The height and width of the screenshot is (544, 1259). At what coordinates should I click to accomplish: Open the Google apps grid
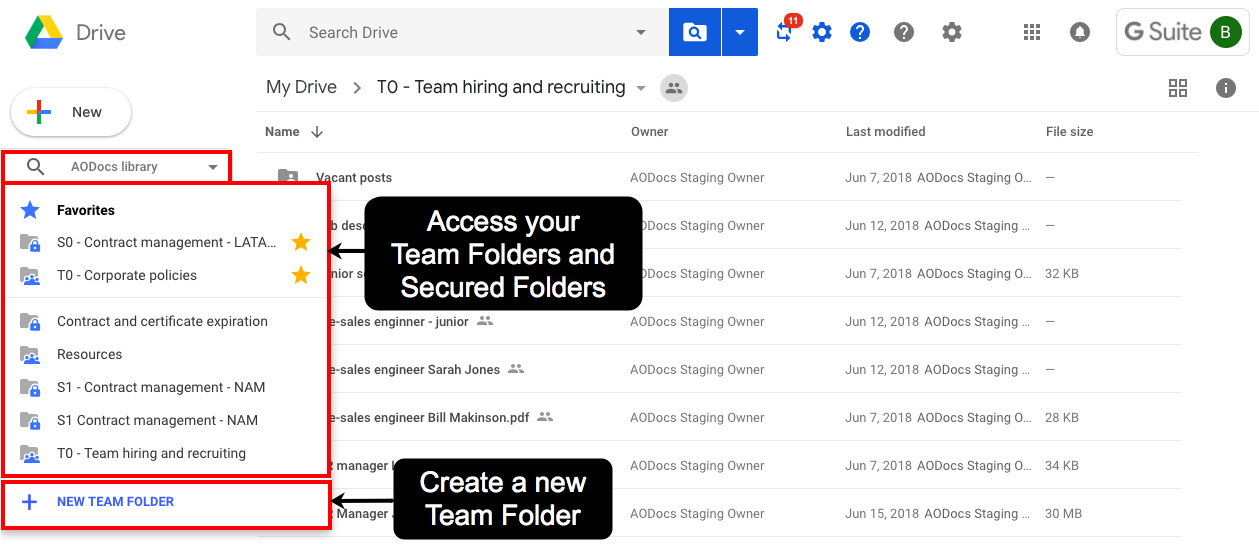1032,32
